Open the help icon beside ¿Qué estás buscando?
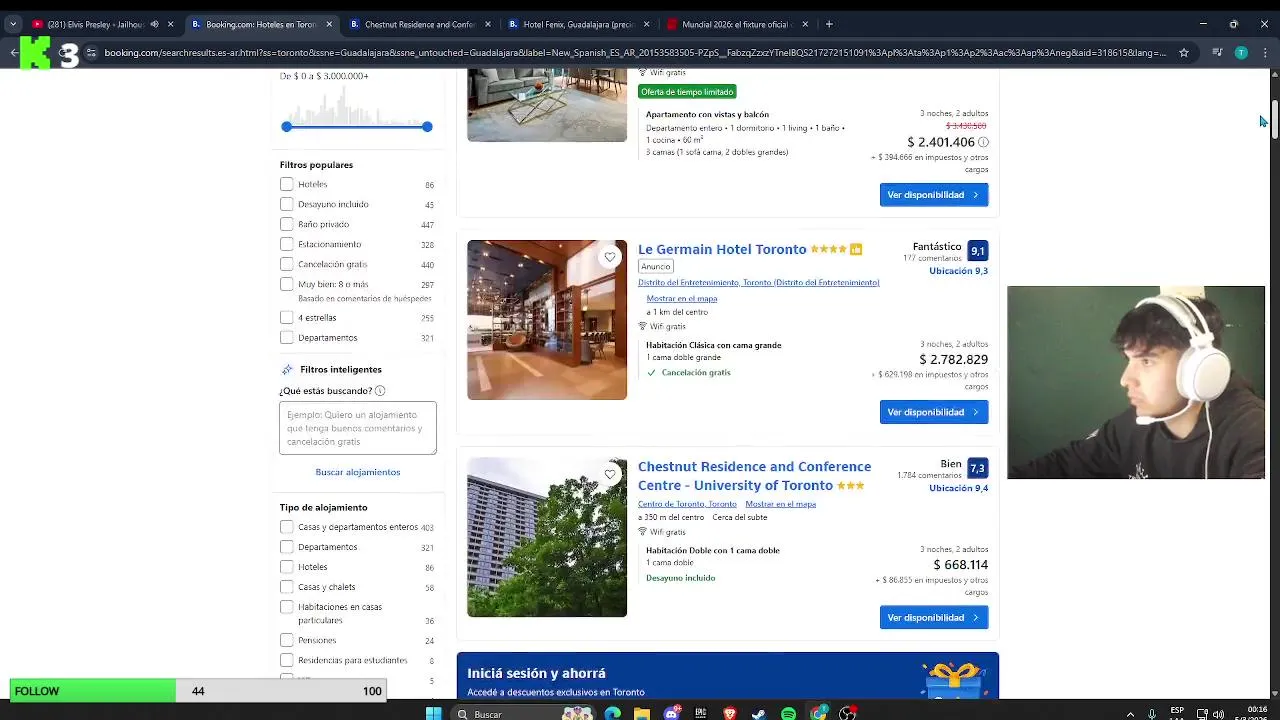 380,391
